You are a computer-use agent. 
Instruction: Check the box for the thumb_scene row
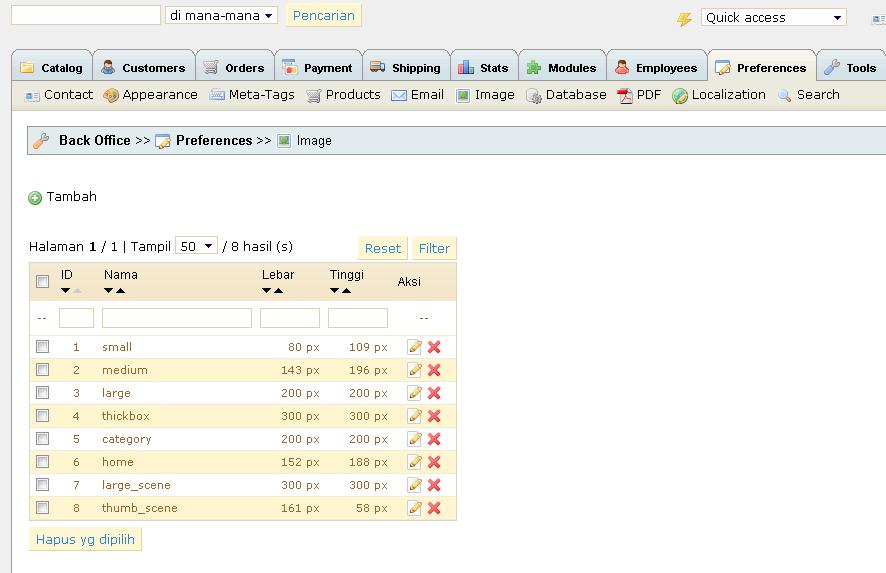(42, 507)
